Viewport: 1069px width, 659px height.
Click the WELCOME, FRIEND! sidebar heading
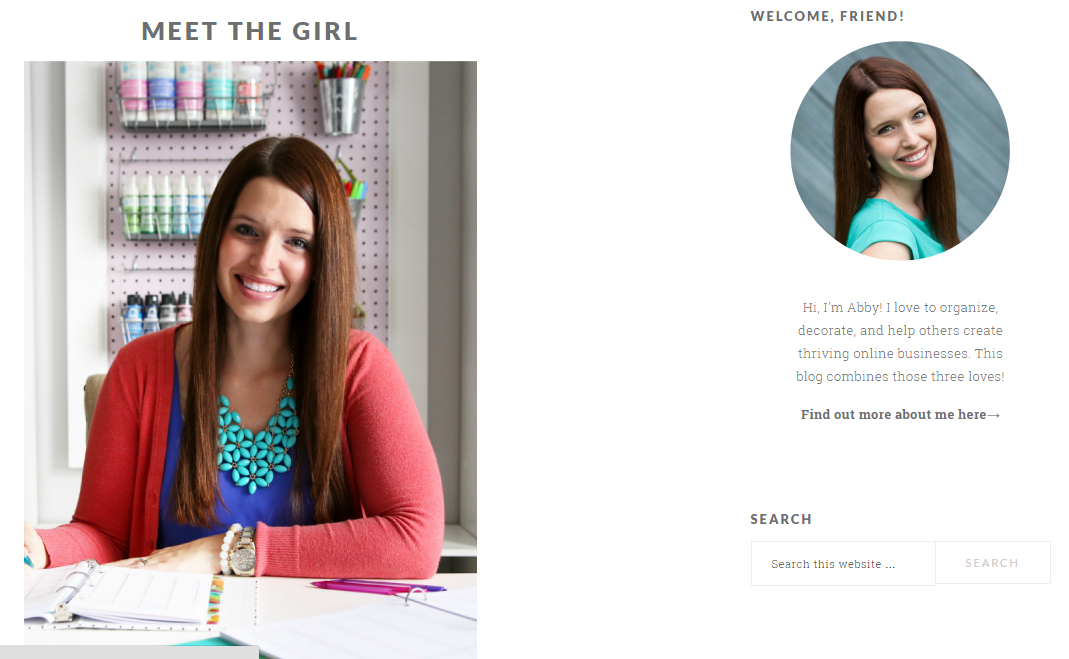click(827, 16)
